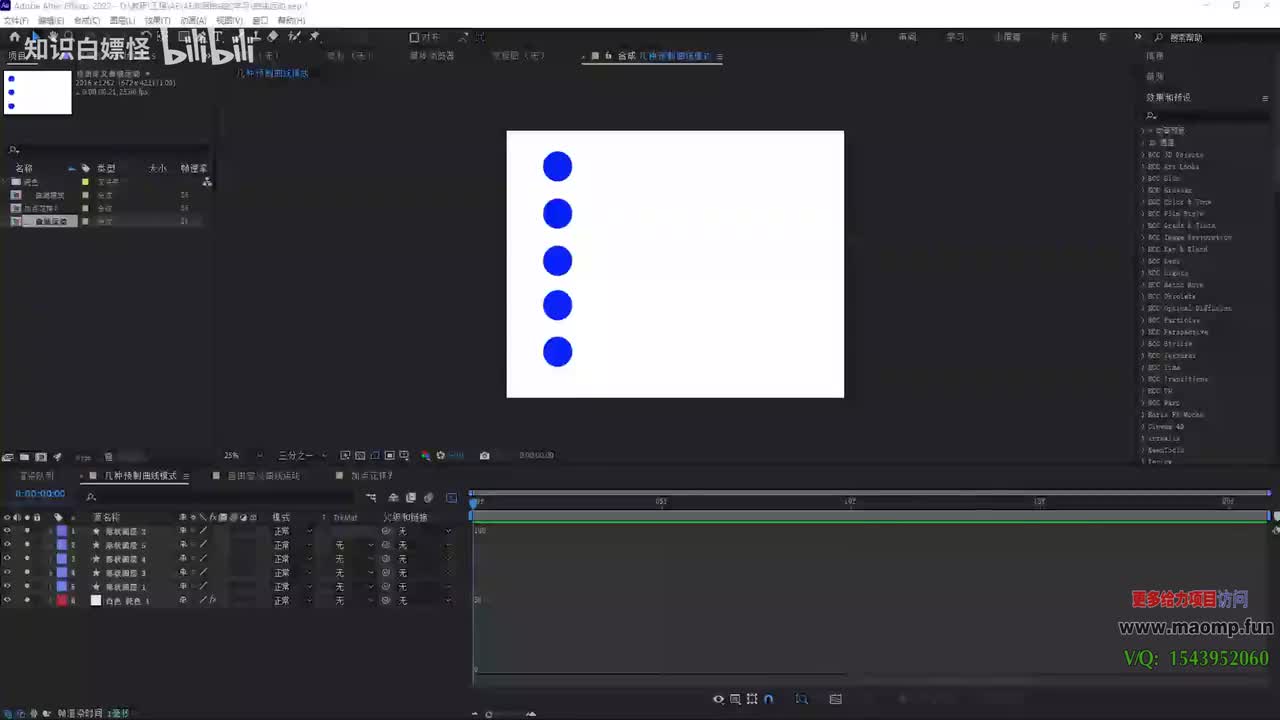Screen dimensions: 1280x720
Task: Click the interpret footage icon in Project panel
Action: (8, 457)
